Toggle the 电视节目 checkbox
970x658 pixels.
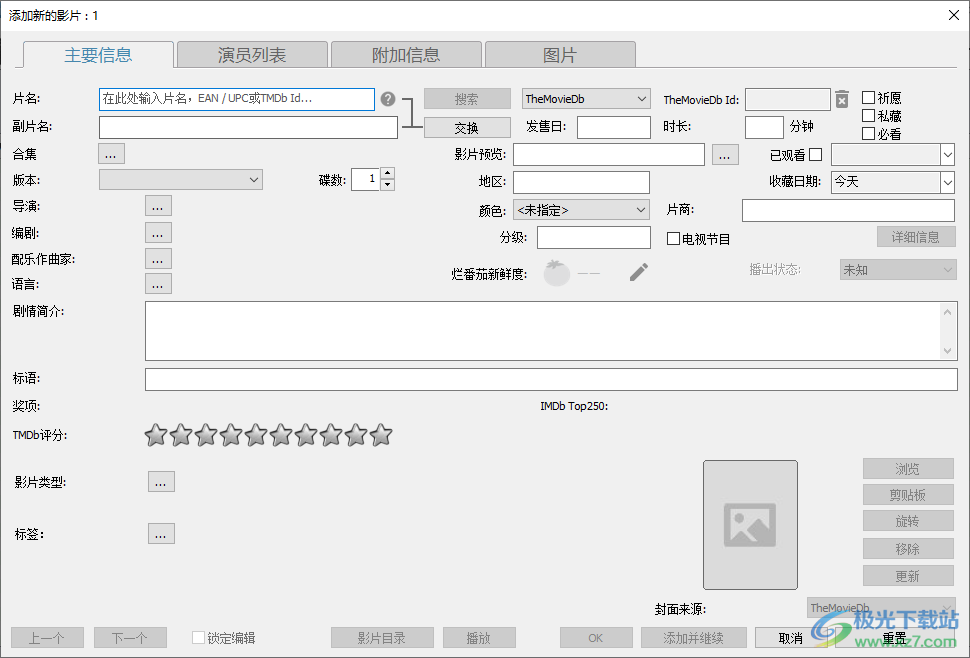[674, 237]
